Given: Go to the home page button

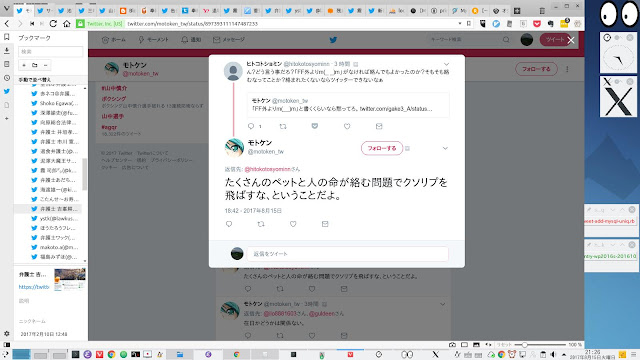Looking at the screenshot, I should click(x=67, y=24).
